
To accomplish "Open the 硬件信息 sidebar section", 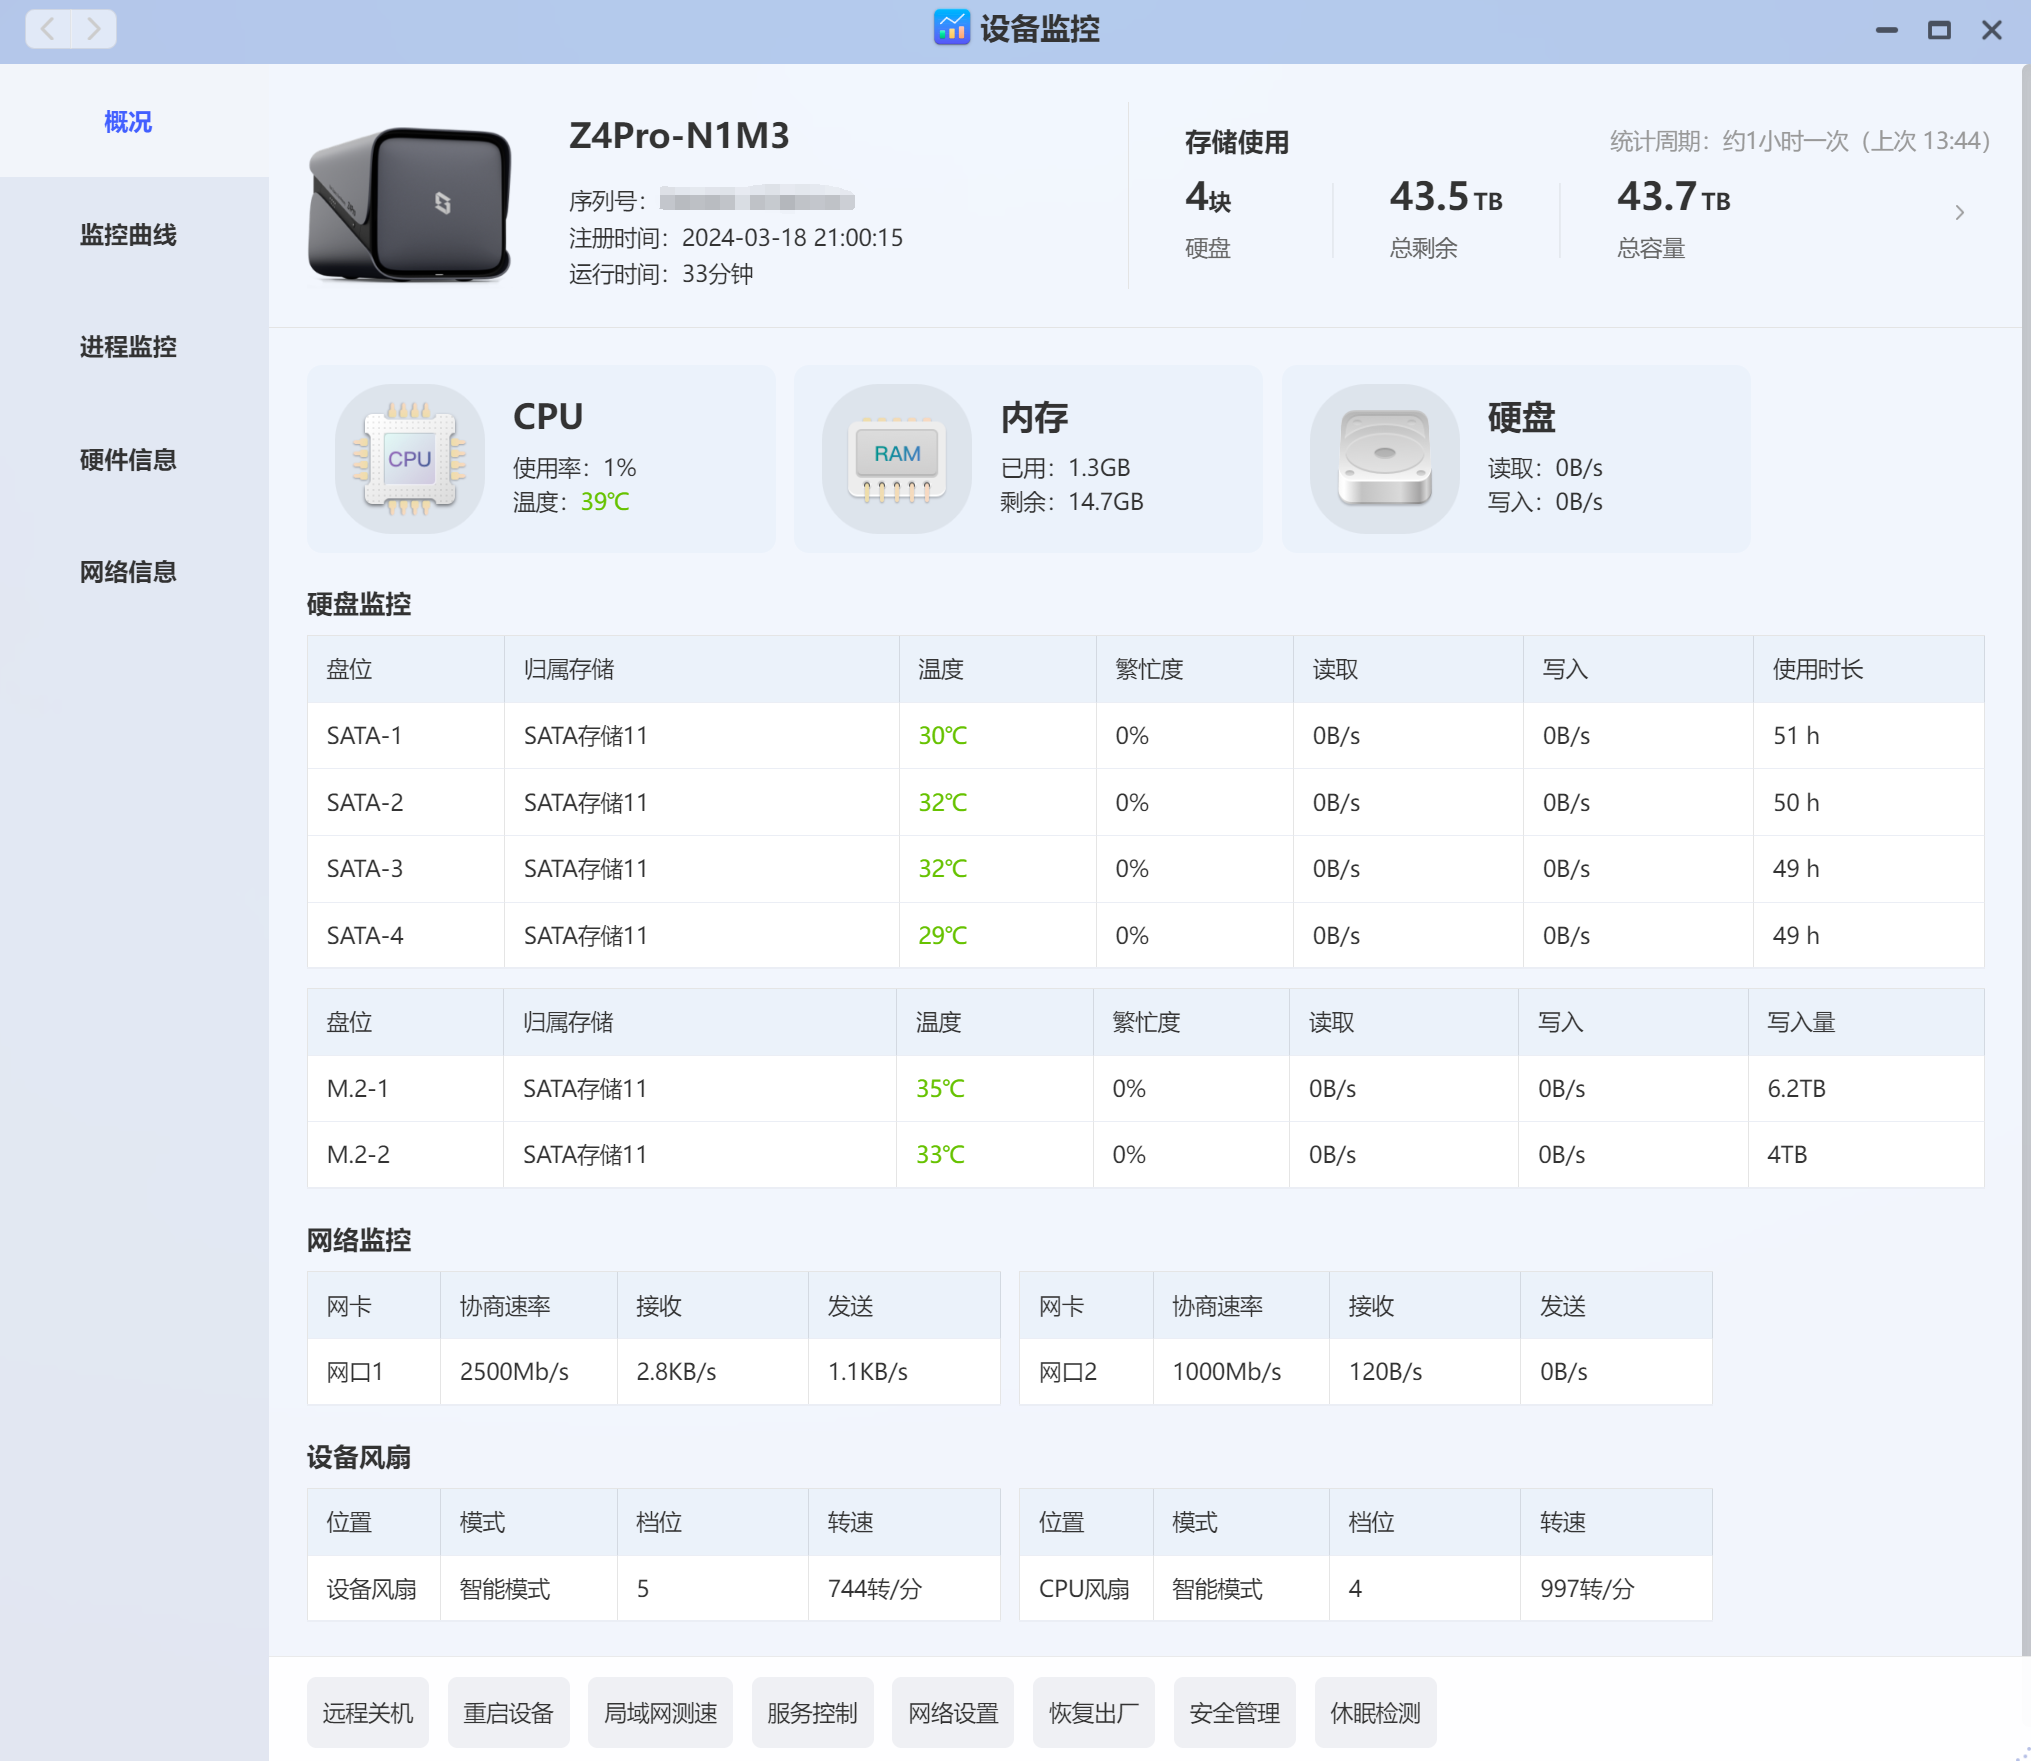I will coord(128,460).
